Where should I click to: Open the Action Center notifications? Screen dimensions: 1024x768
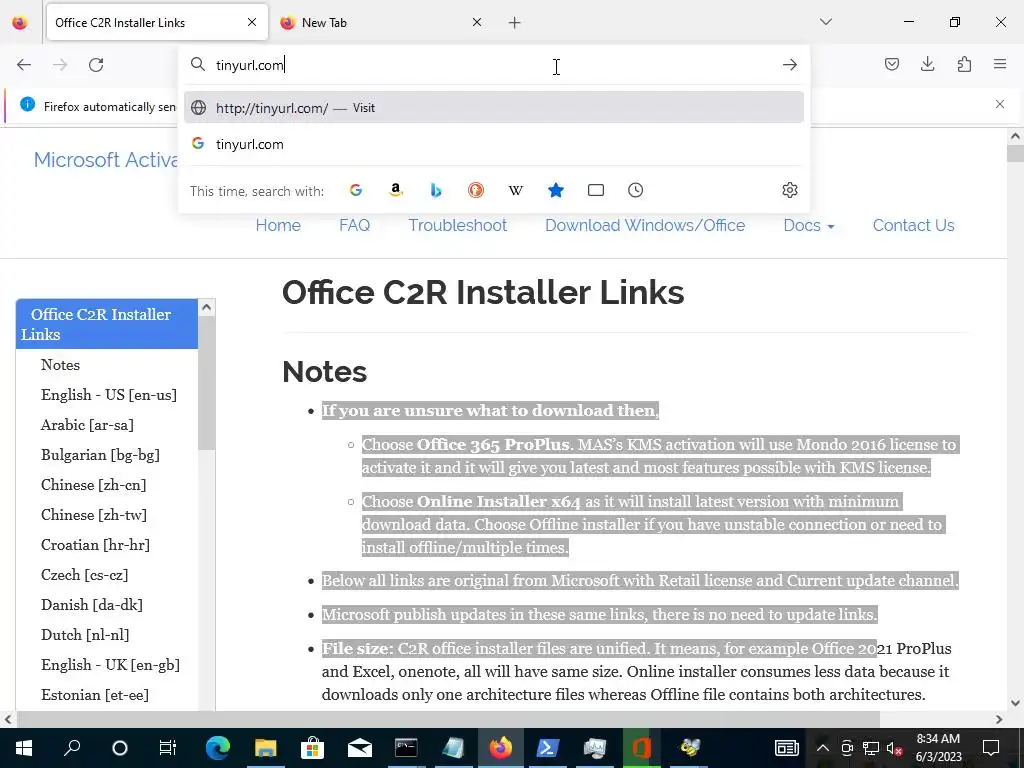[991, 748]
